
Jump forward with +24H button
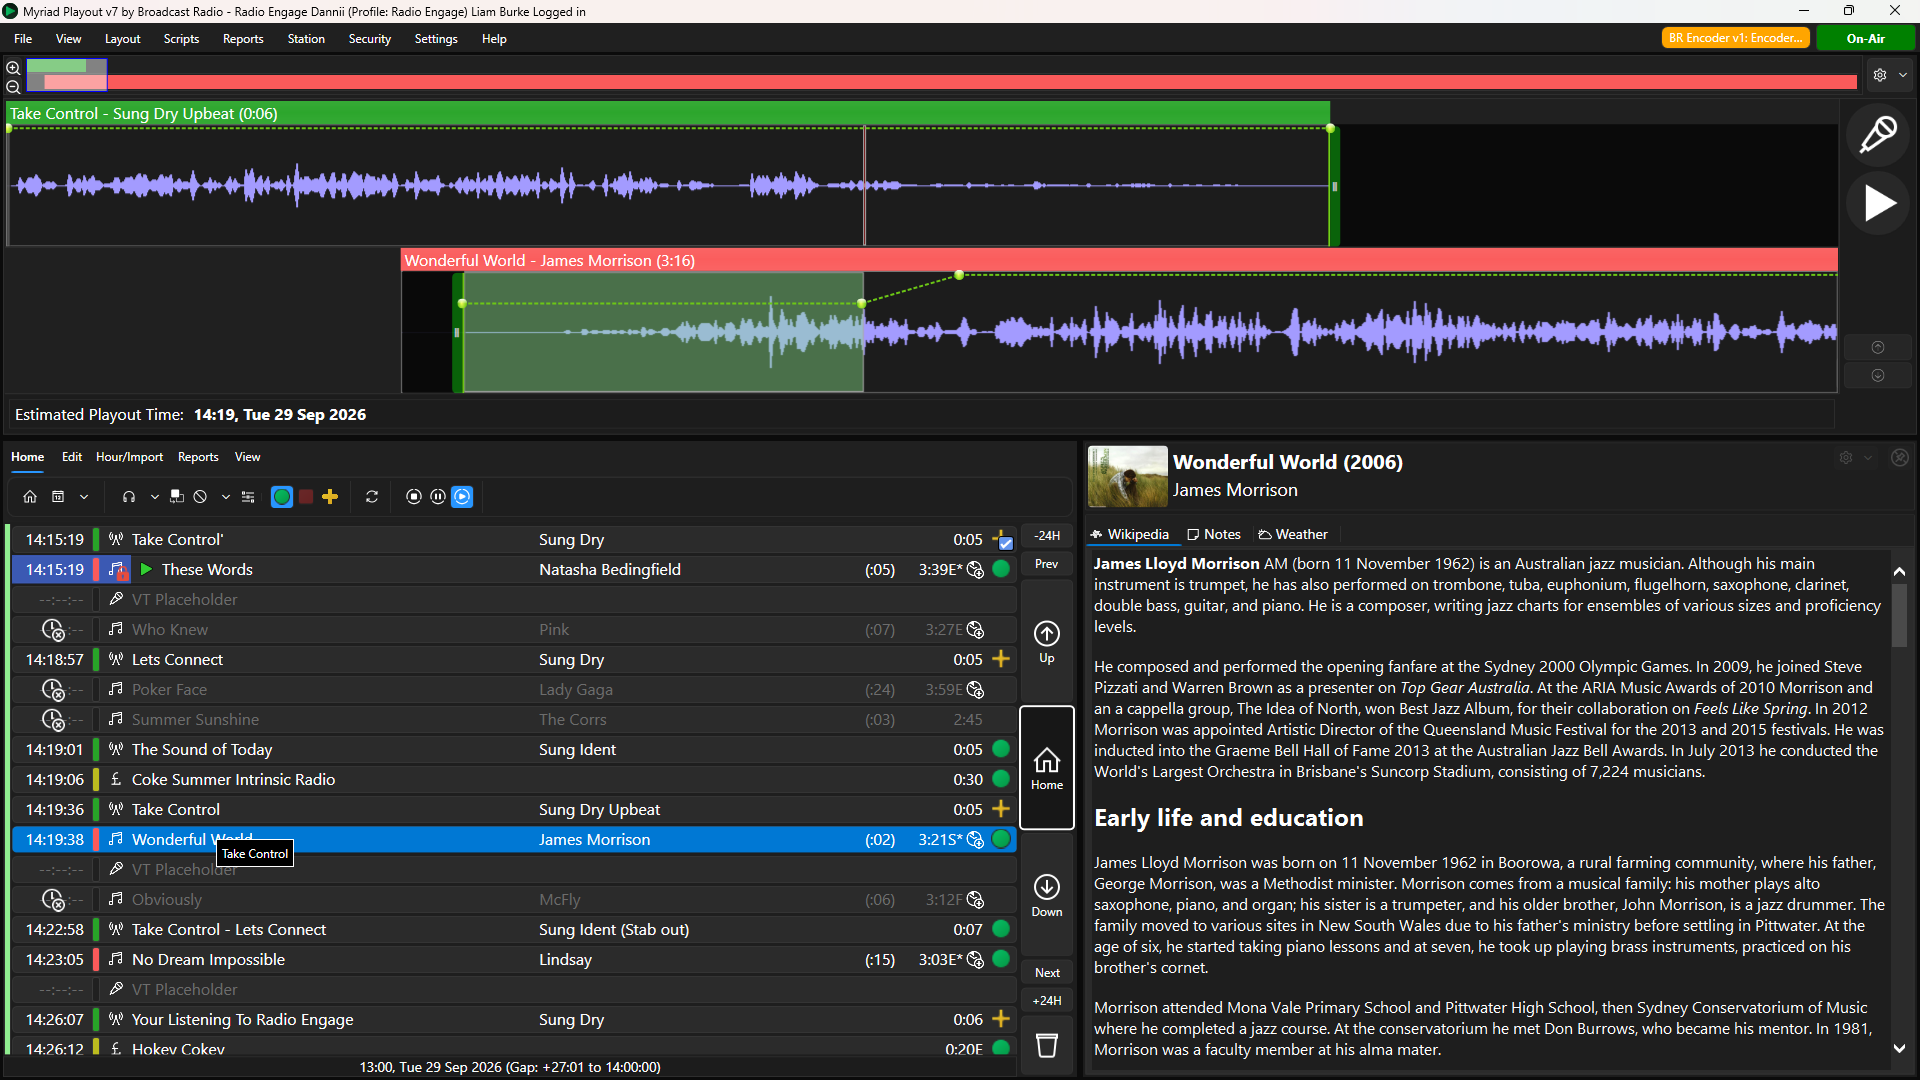pyautogui.click(x=1047, y=1001)
